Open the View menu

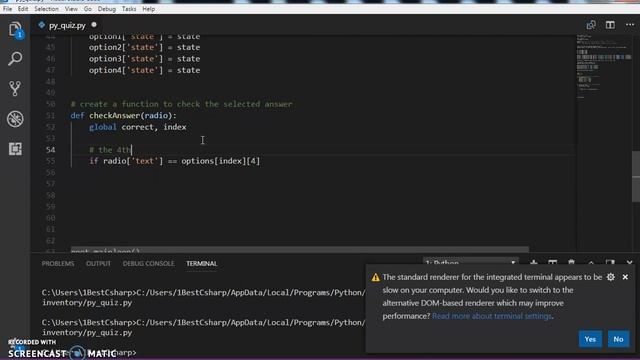pos(71,9)
